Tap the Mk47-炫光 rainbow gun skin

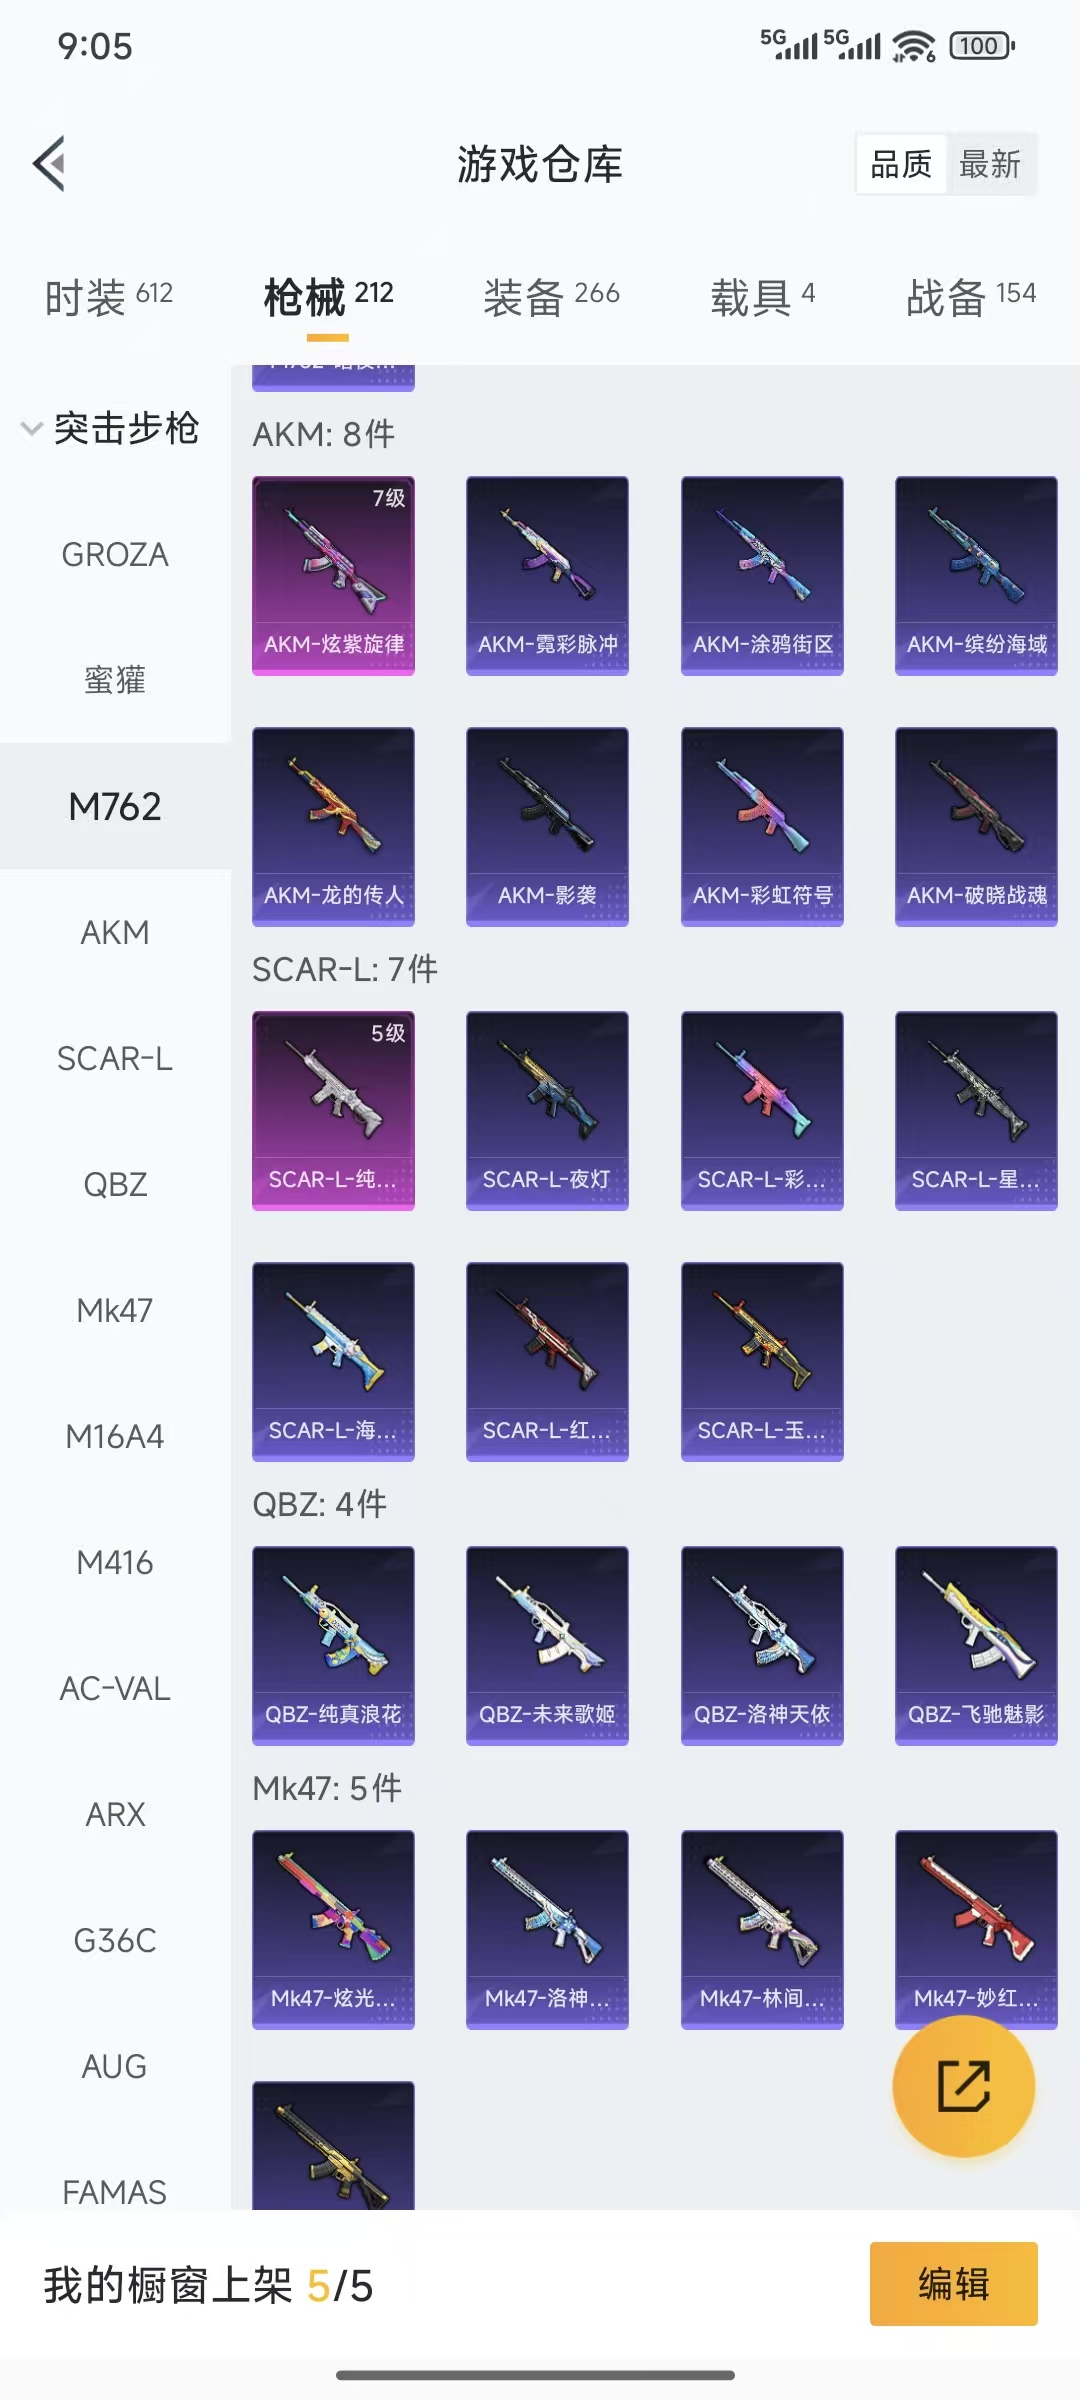[x=333, y=1930]
